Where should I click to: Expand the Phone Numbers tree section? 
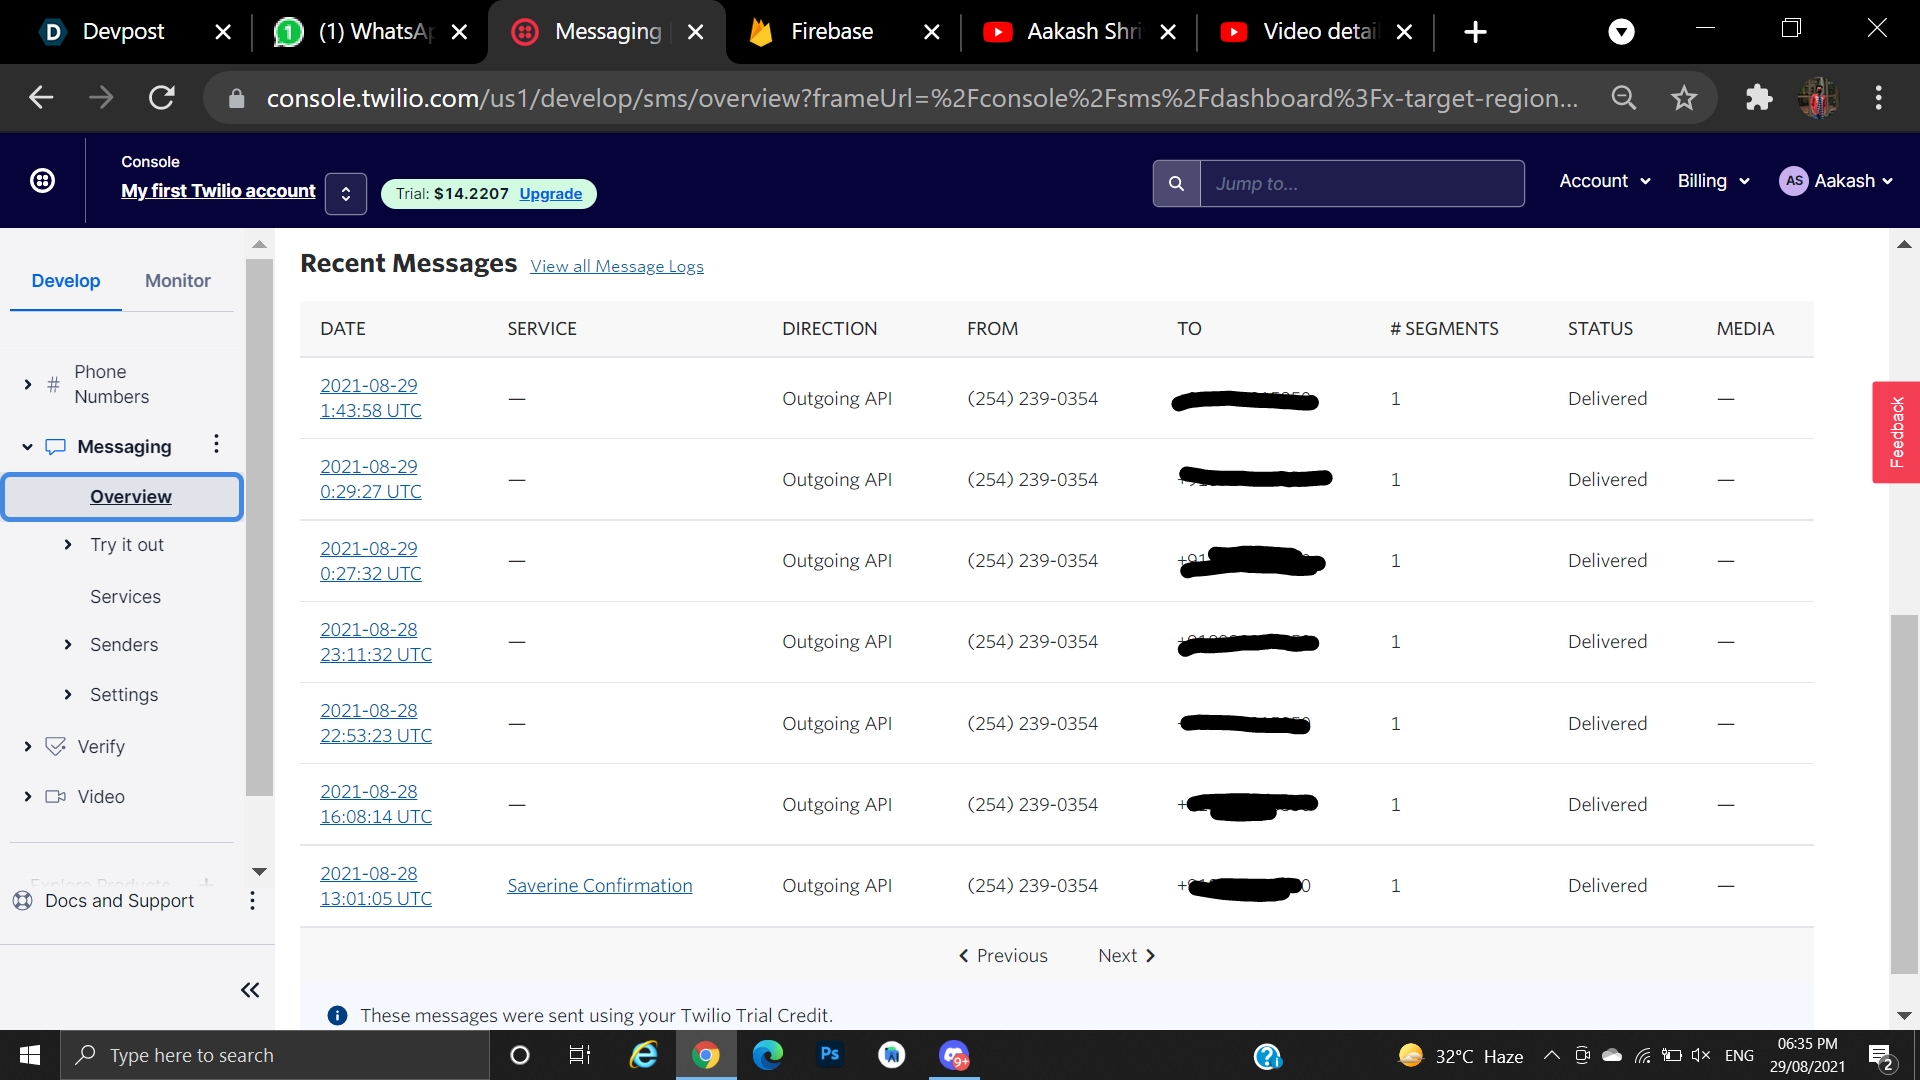(x=28, y=384)
